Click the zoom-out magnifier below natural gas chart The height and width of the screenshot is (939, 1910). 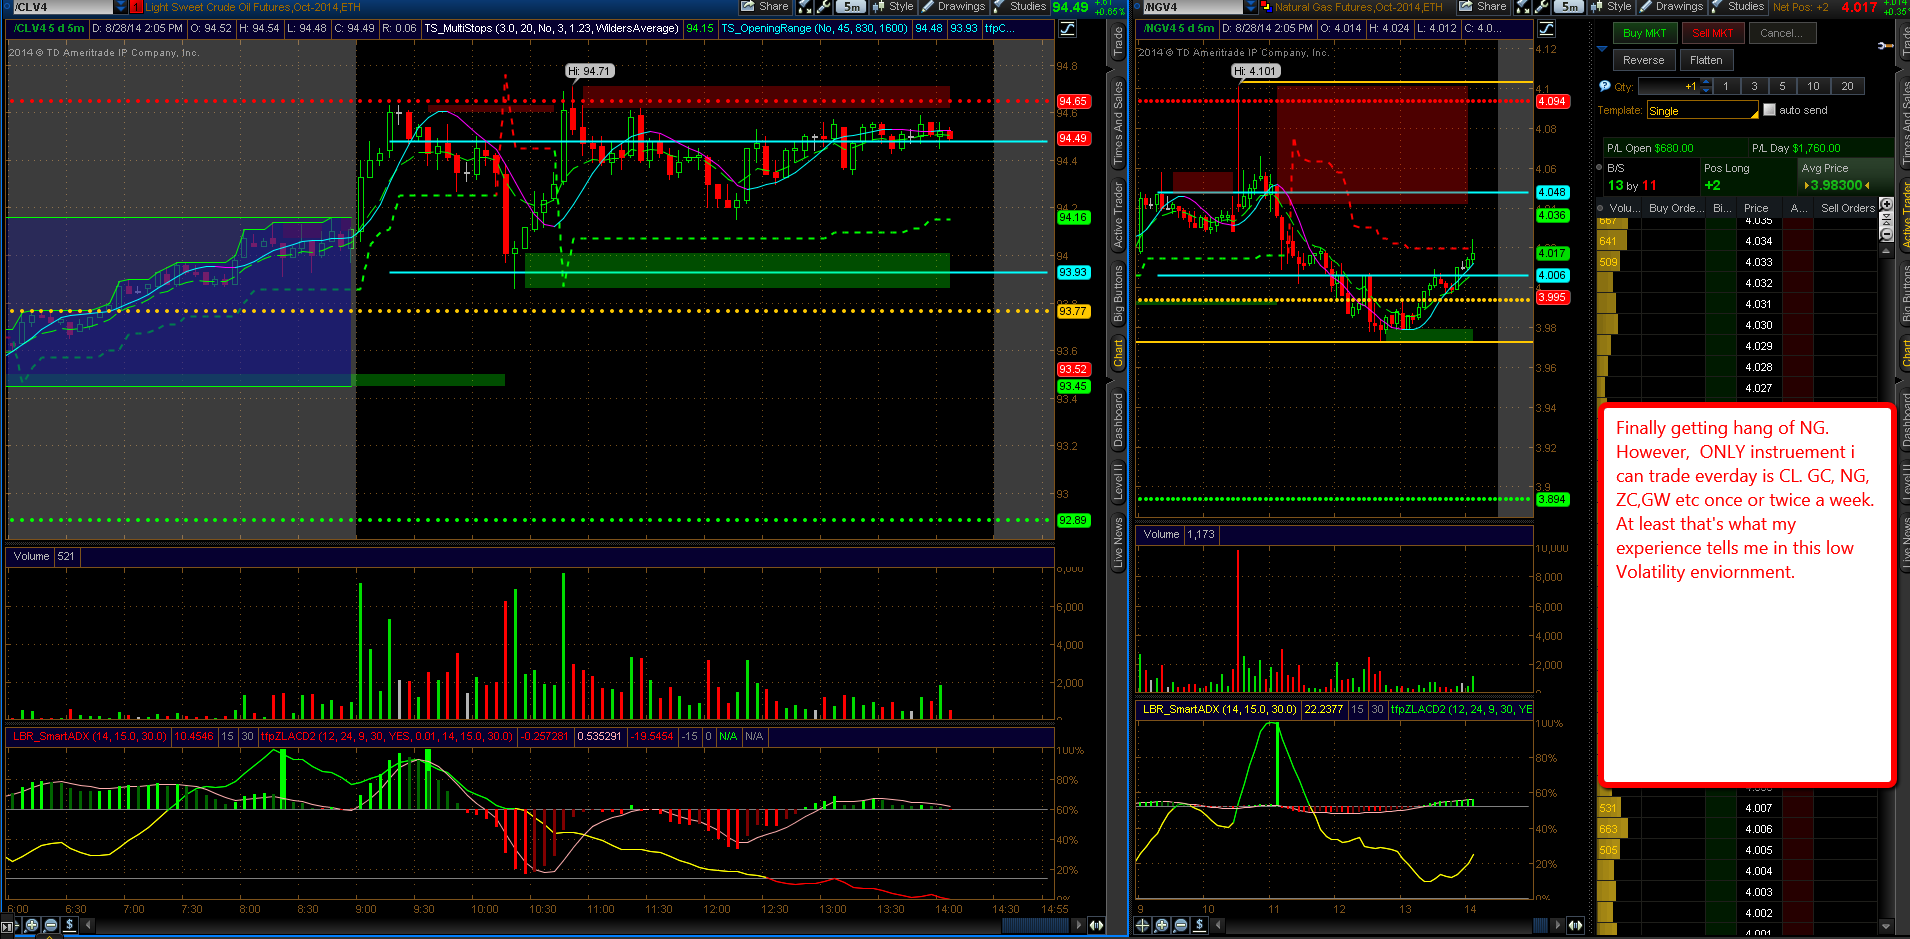click(x=1181, y=925)
